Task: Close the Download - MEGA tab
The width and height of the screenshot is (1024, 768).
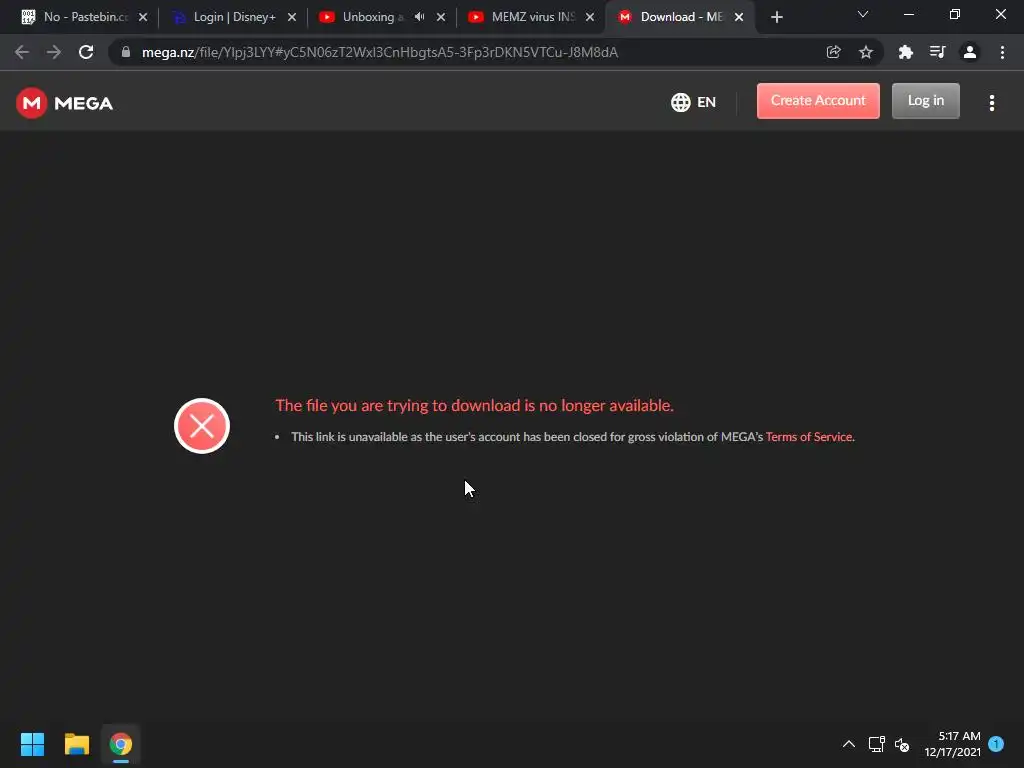Action: pos(739,17)
